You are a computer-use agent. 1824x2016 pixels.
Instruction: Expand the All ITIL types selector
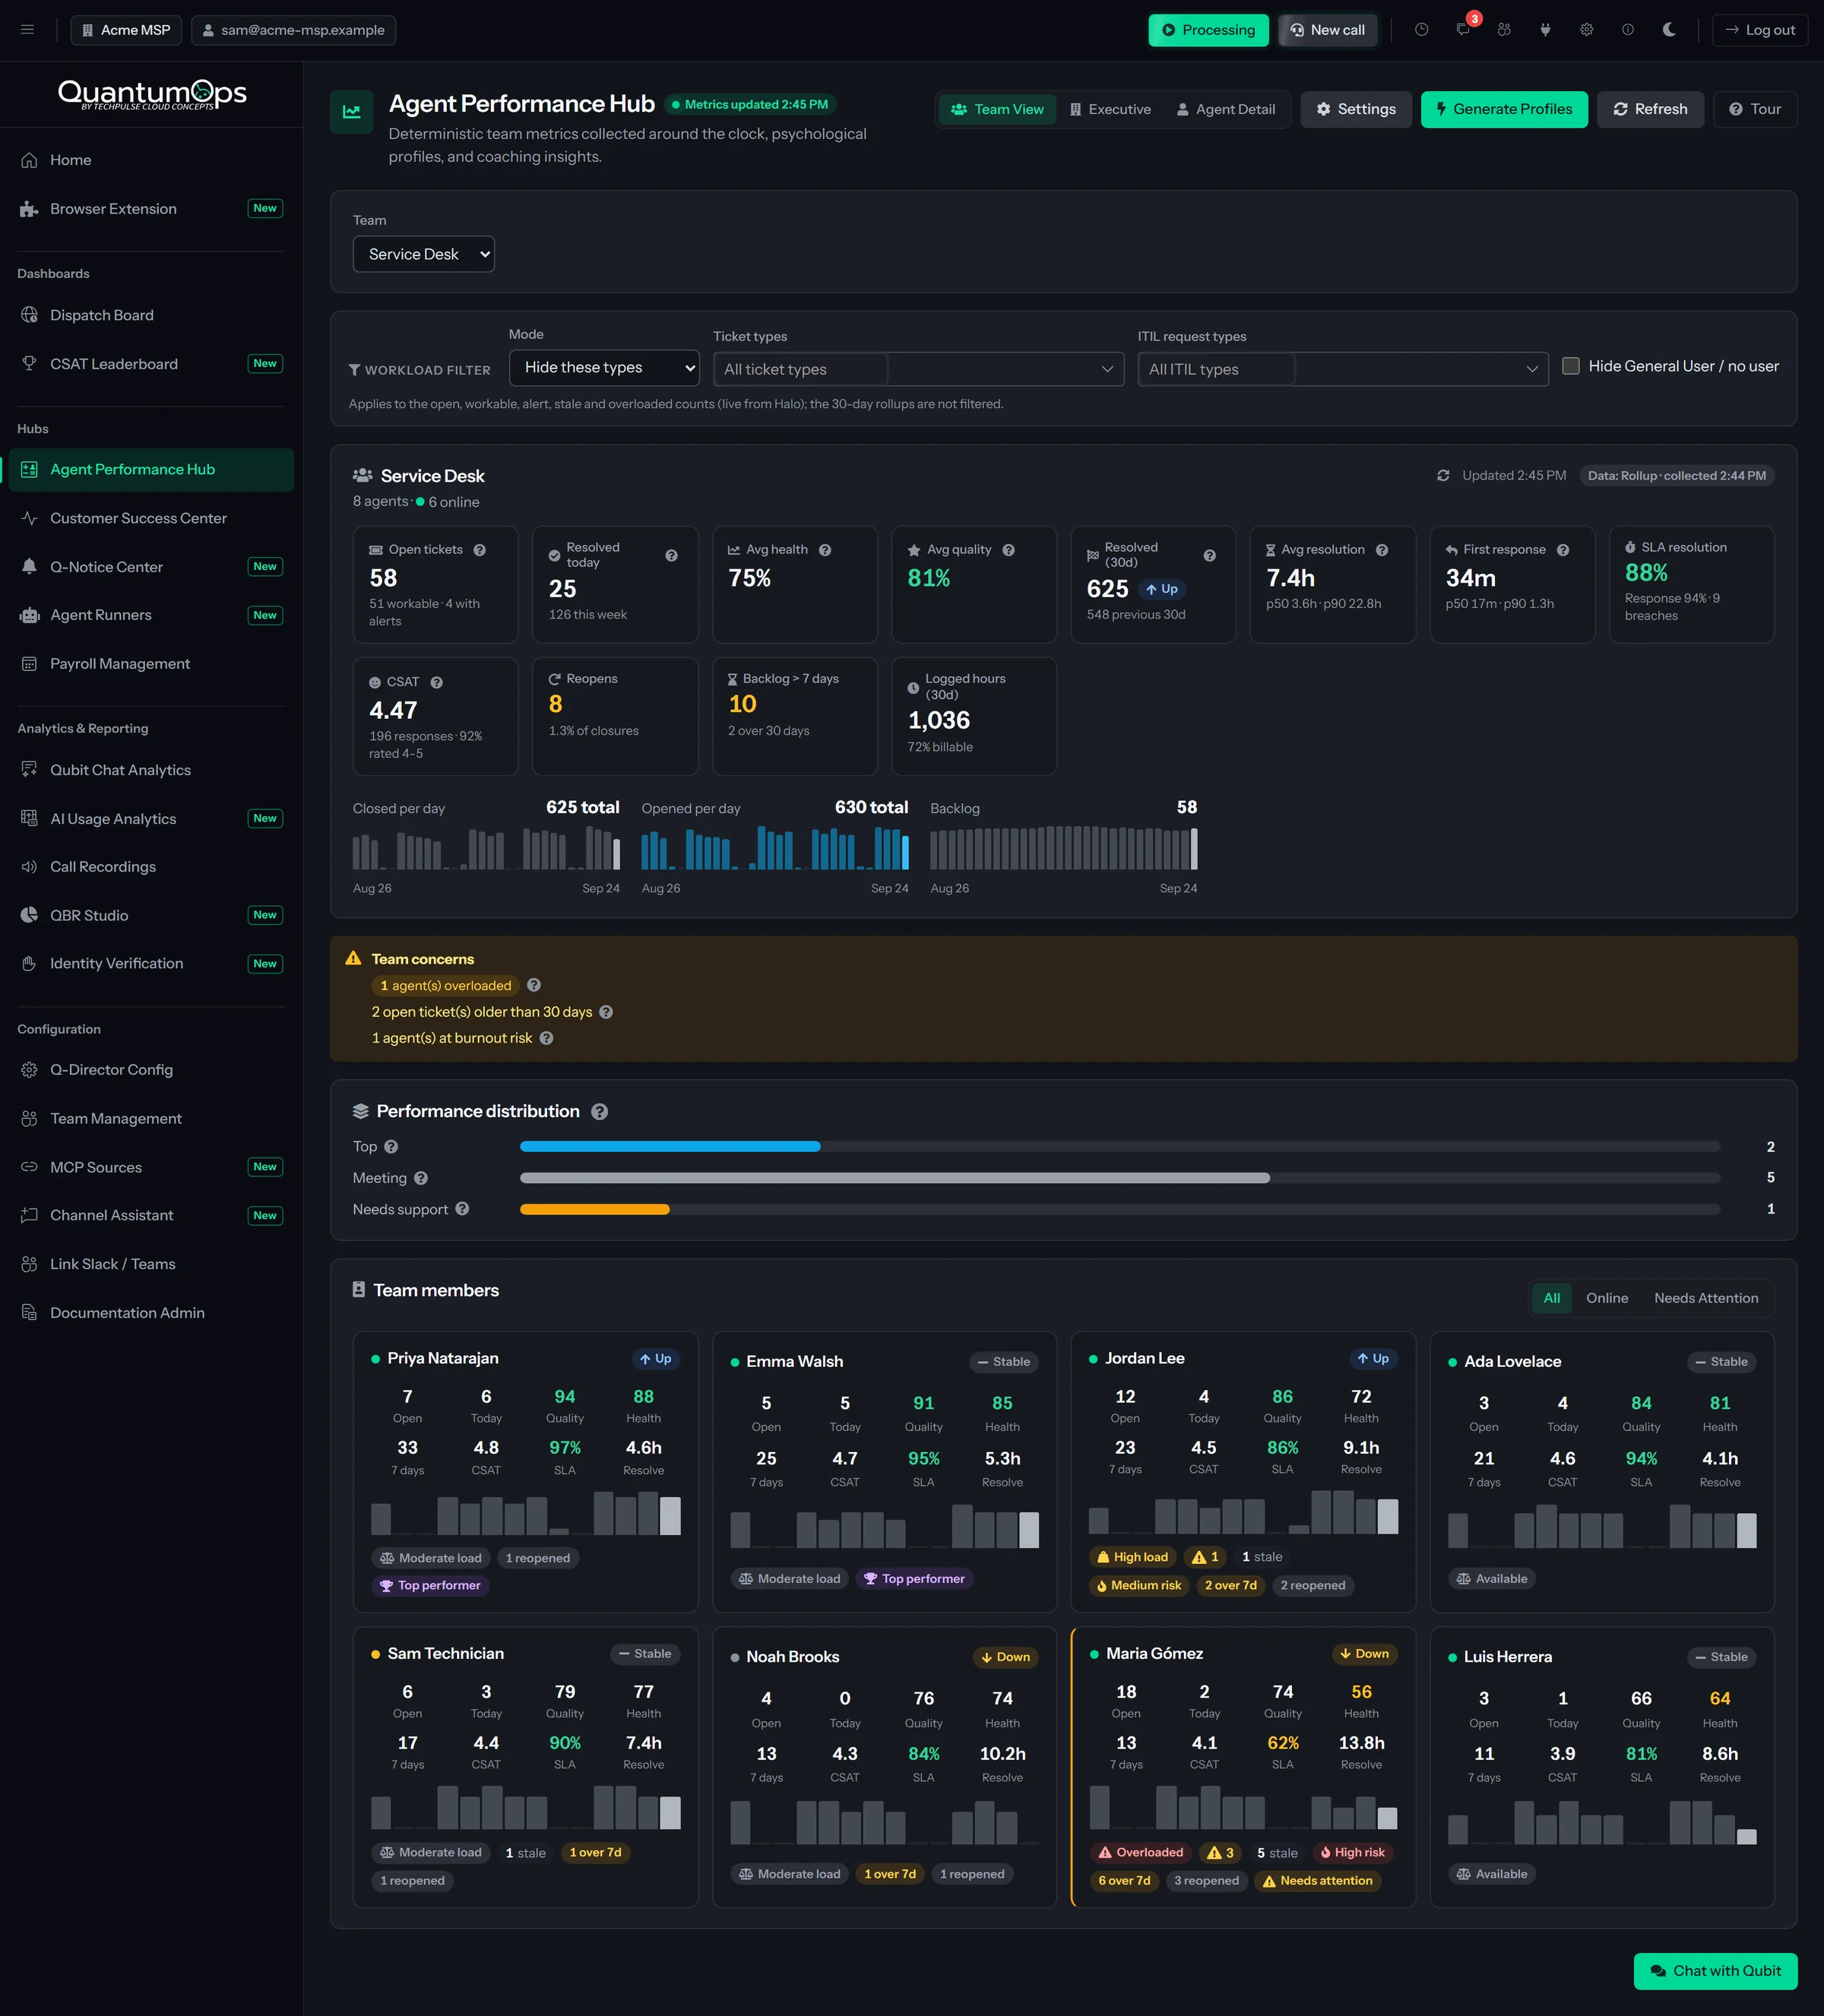[1343, 369]
